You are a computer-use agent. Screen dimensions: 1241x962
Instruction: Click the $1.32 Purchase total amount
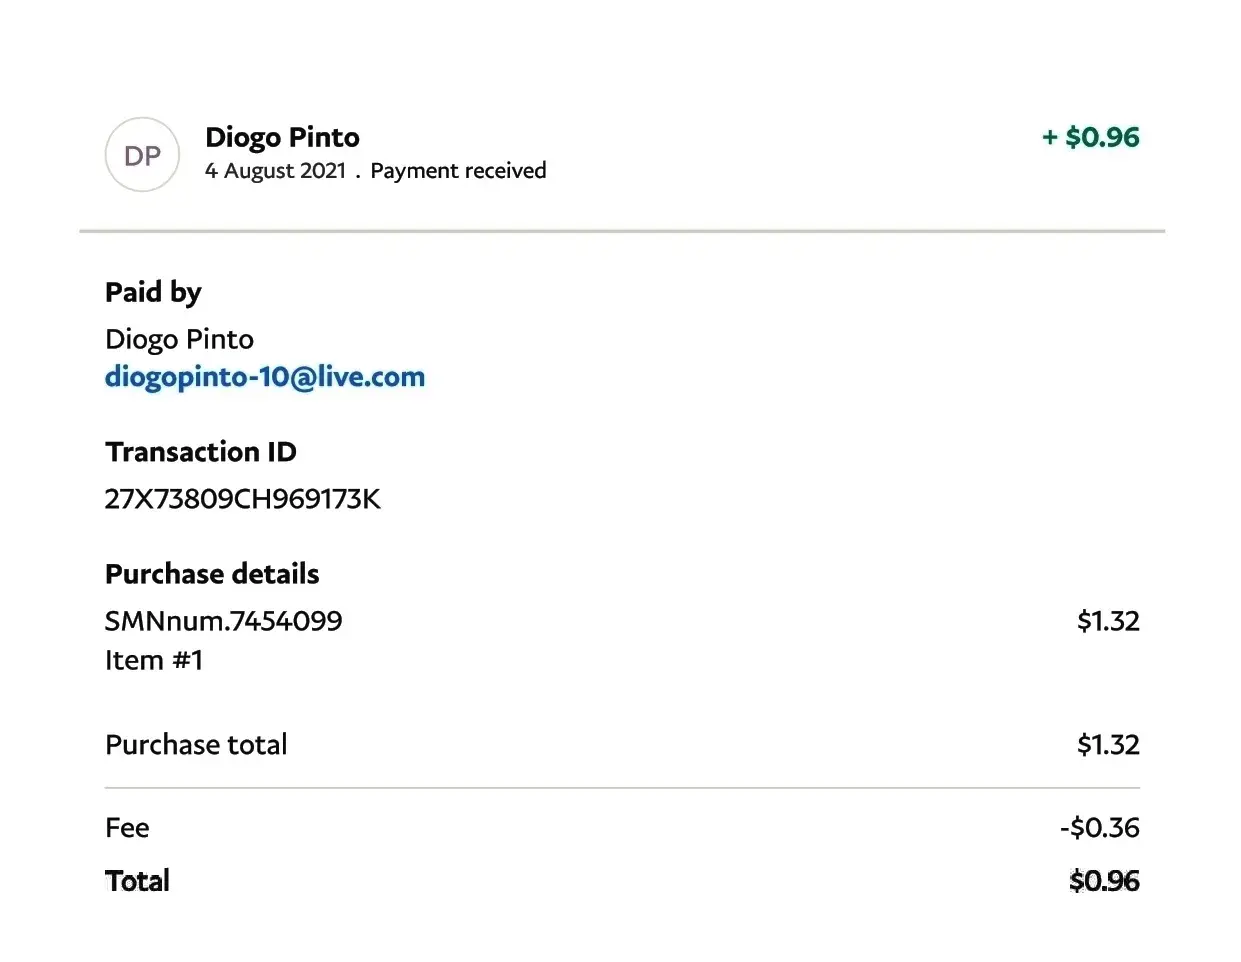click(1108, 745)
